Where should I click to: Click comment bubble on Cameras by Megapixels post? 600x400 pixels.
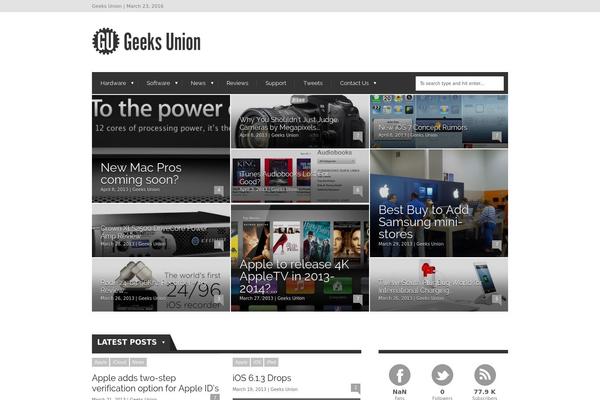point(357,136)
